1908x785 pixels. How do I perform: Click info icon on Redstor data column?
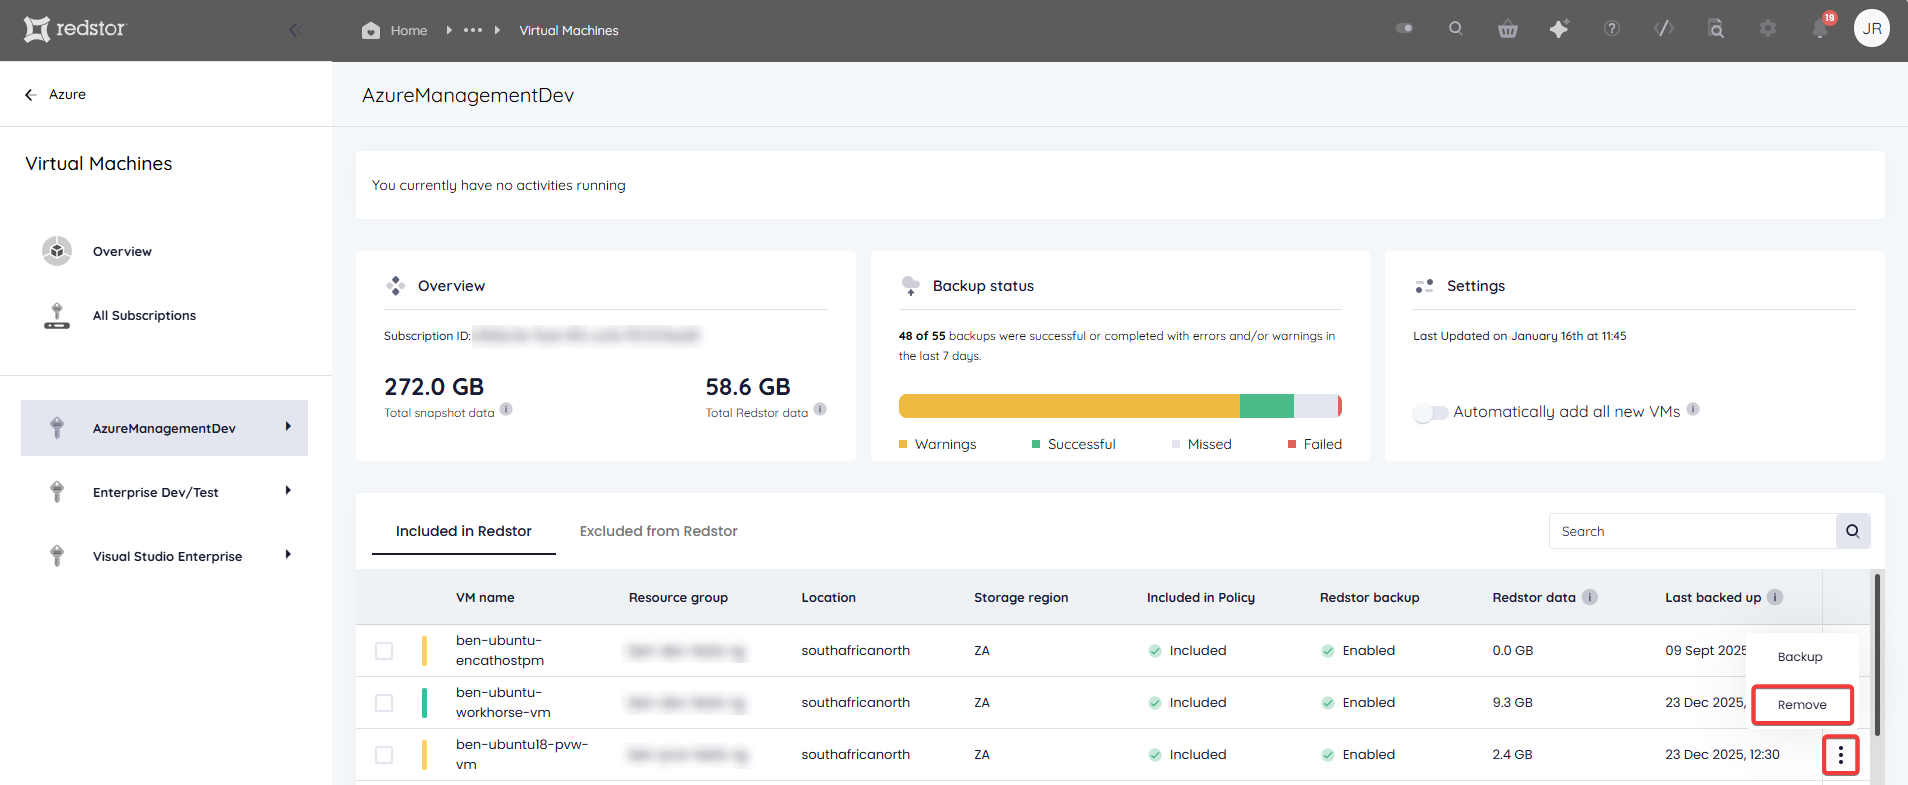click(x=1590, y=597)
